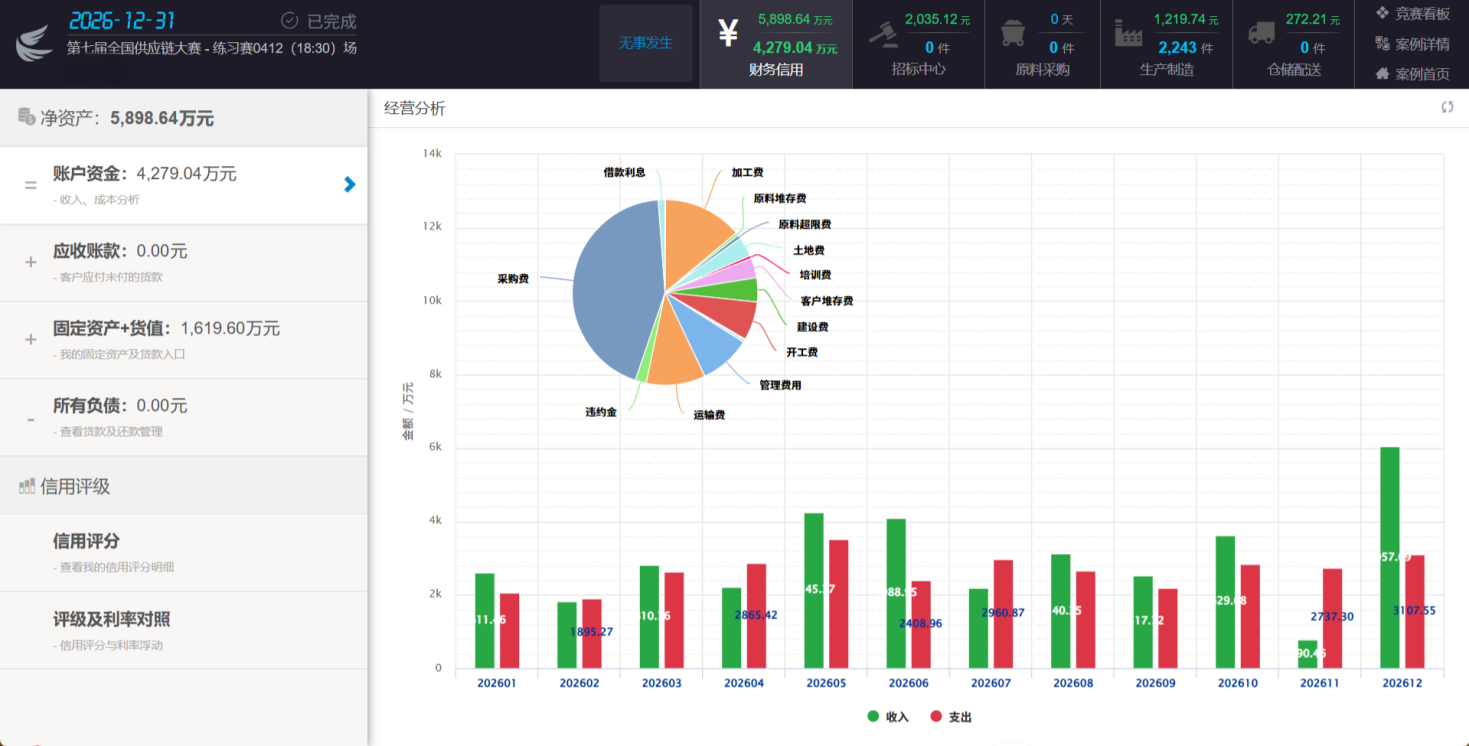Screen dimensions: 1469x746
Task: Click the 无事发生 event box
Action: click(646, 43)
